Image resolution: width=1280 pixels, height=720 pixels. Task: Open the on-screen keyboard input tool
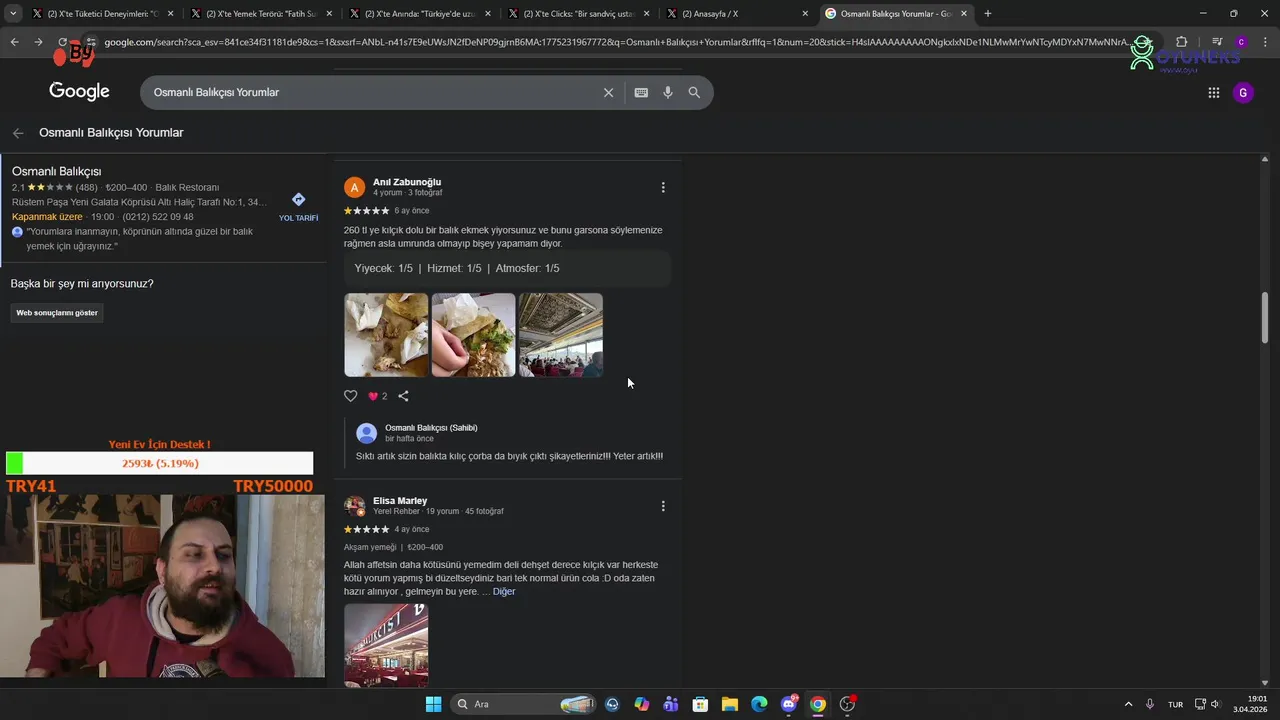pos(641,92)
